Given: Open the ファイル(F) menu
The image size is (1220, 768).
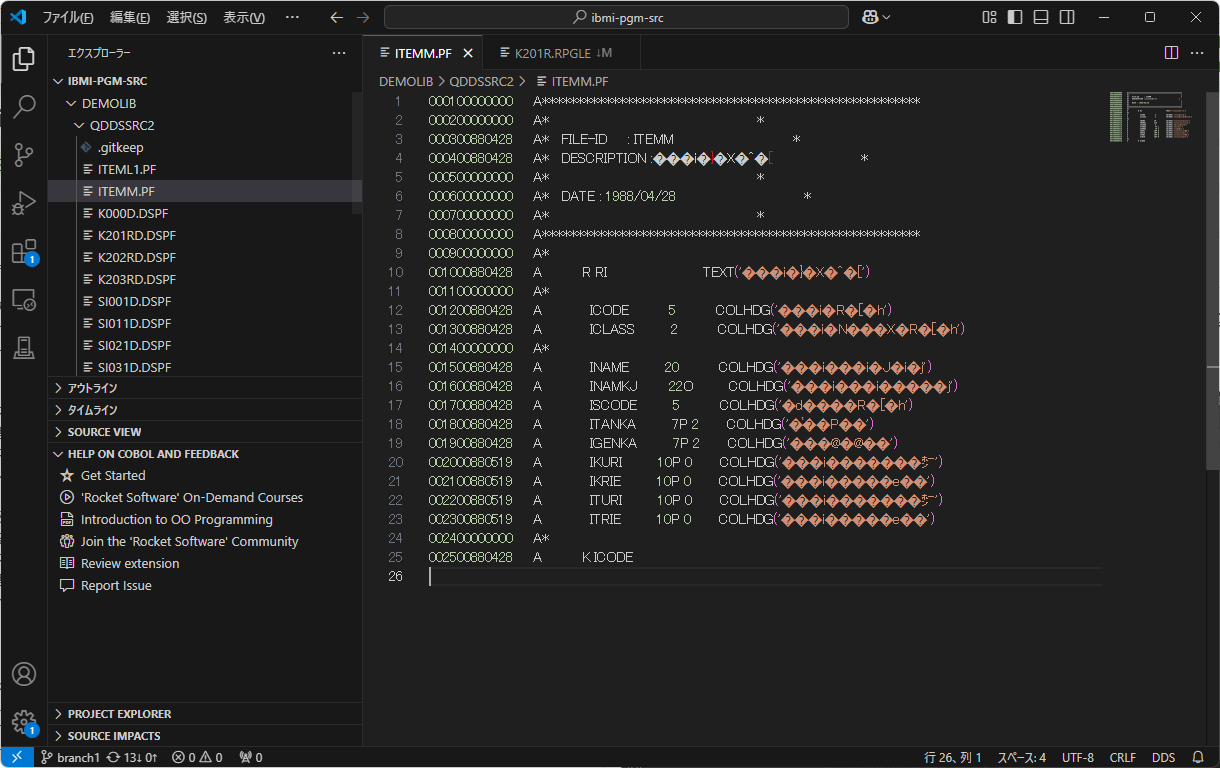Looking at the screenshot, I should [x=68, y=17].
